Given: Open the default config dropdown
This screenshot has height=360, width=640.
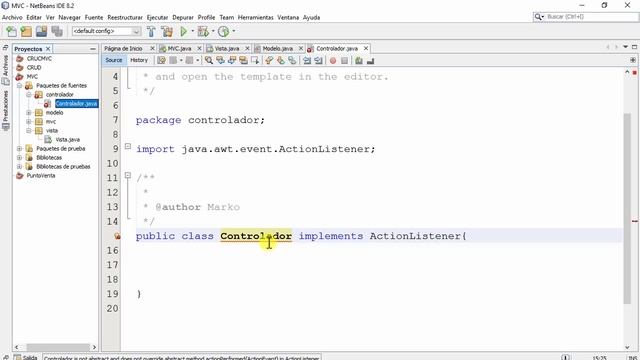Looking at the screenshot, I should pos(136,31).
